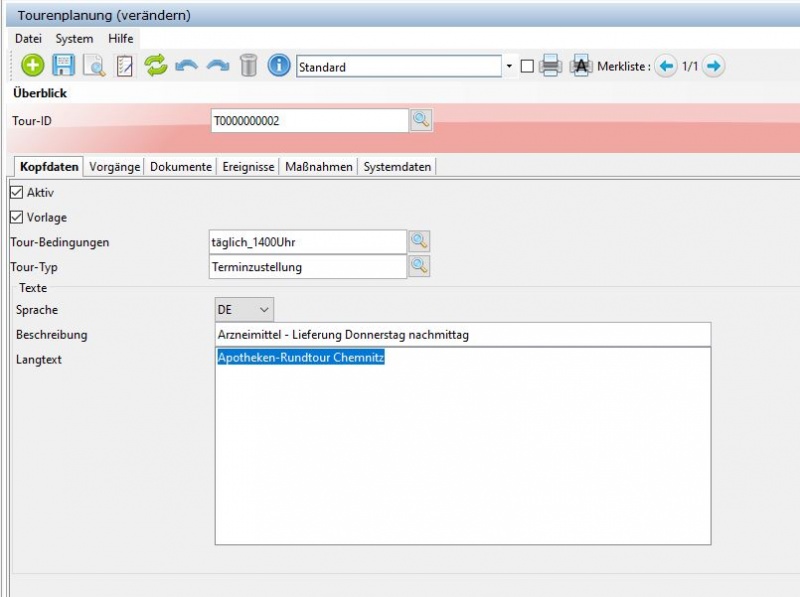Expand the Standard layout dropdown
Viewport: 800px width, 597px height.
[x=509, y=67]
